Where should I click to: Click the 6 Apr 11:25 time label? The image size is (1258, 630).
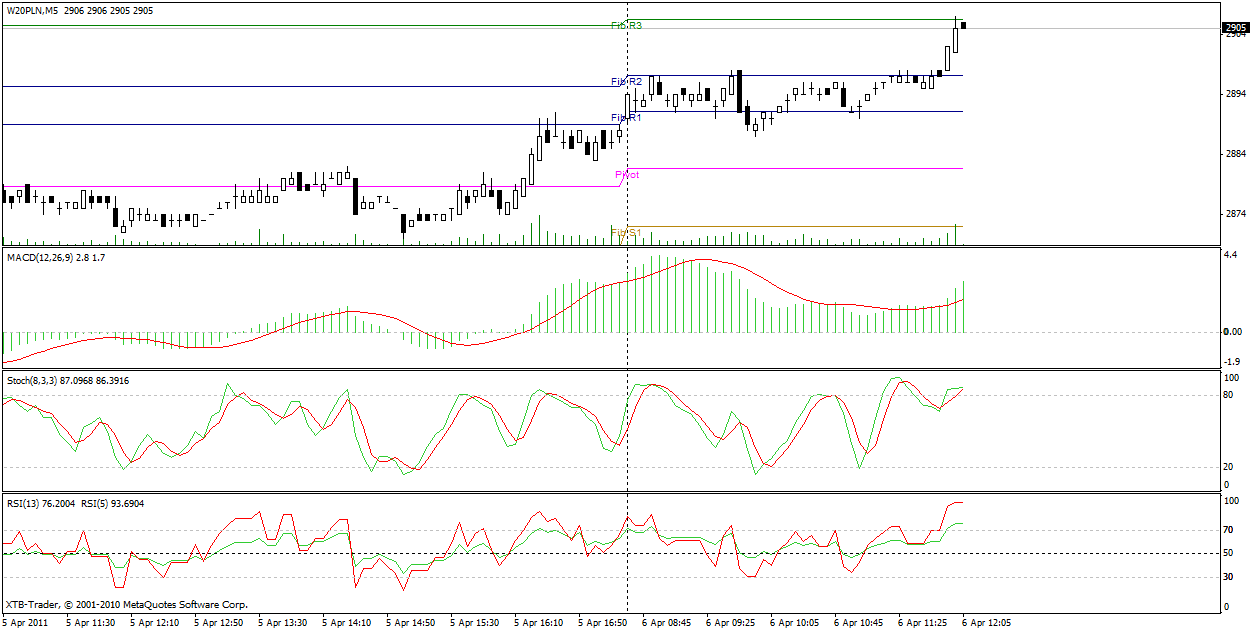point(922,621)
